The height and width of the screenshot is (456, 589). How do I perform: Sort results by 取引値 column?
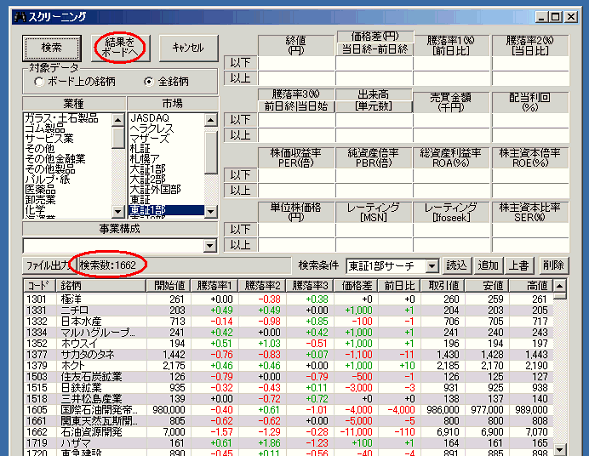point(443,286)
